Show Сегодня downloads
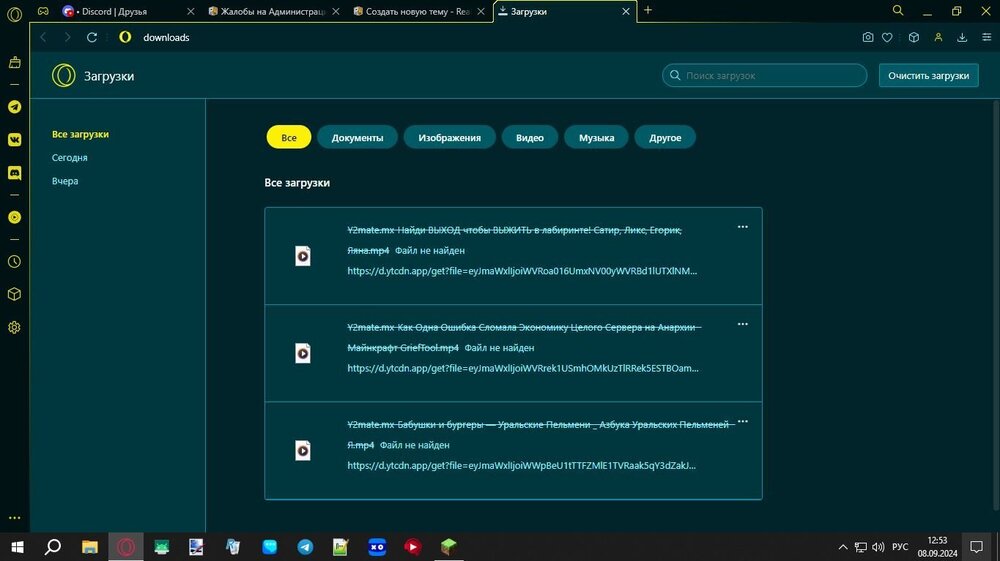 [x=70, y=157]
